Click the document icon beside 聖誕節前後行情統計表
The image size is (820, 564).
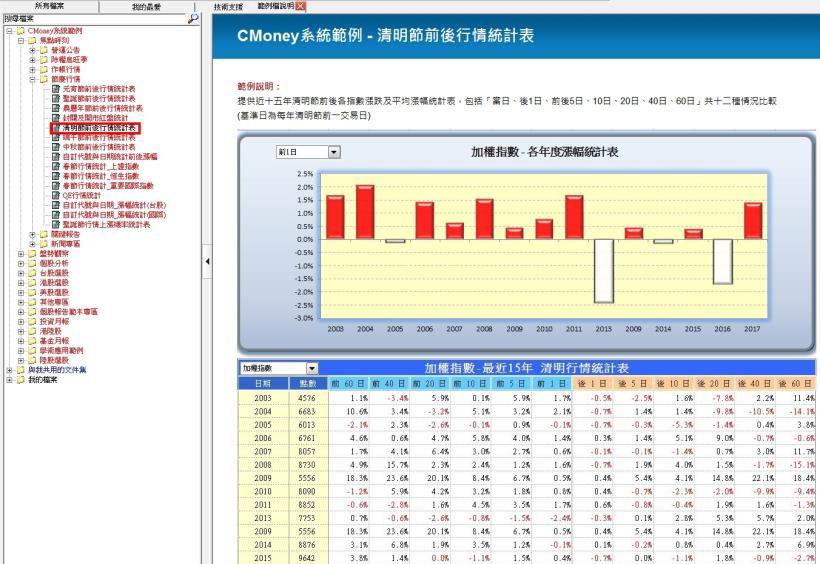click(56, 98)
